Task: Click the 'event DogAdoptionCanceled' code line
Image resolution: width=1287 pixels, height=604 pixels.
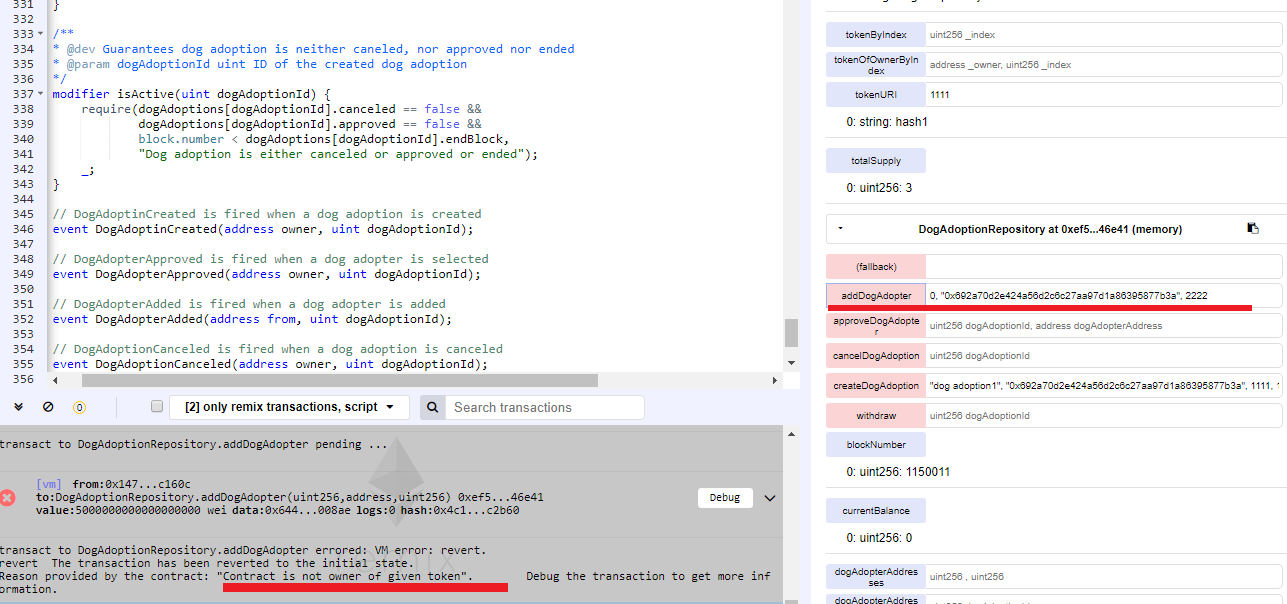Action: pyautogui.click(x=270, y=364)
